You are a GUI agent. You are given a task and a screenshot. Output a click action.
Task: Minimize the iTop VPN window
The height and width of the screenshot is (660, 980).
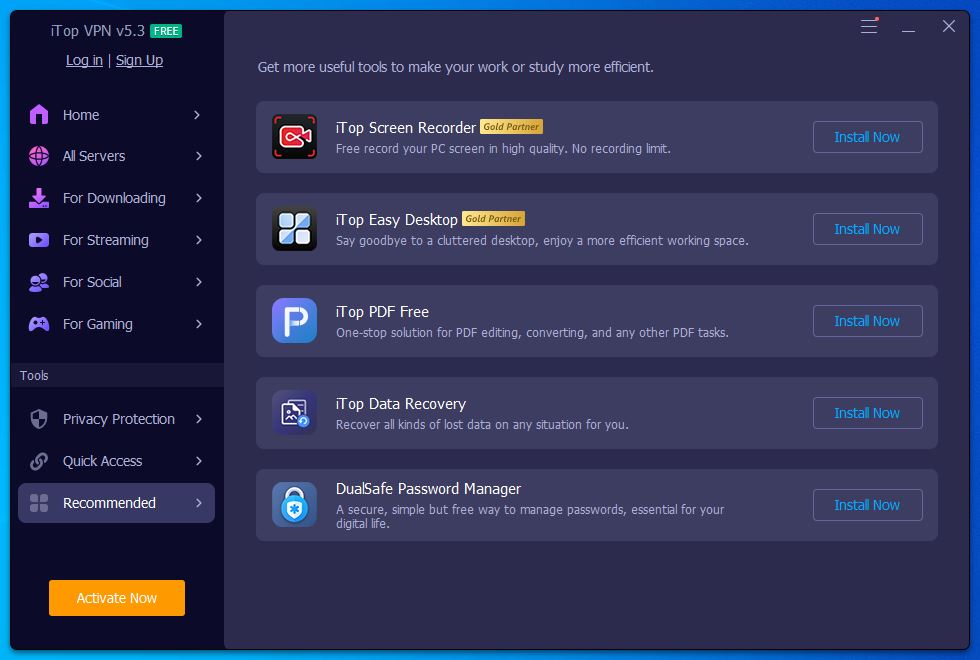click(908, 30)
